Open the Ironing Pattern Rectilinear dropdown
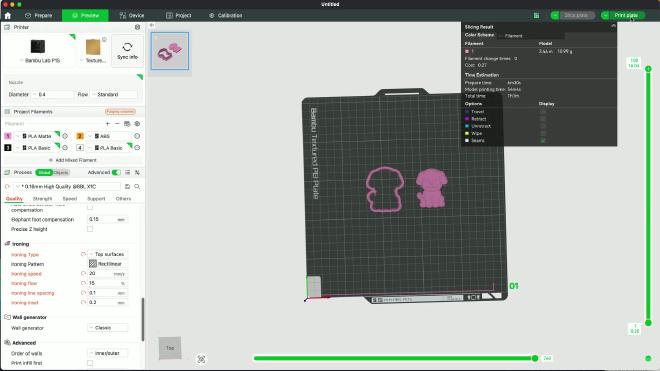The image size is (660, 371). tap(108, 264)
